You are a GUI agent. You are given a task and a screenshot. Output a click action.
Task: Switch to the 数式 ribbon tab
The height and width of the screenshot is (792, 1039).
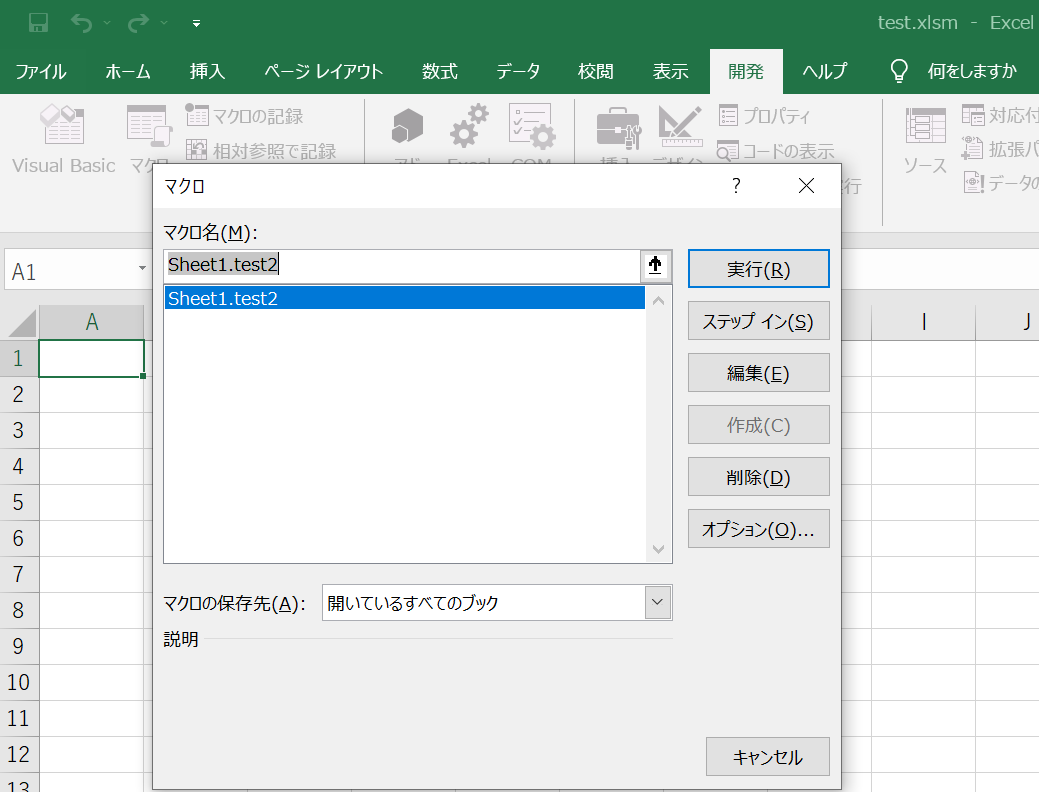(x=439, y=71)
